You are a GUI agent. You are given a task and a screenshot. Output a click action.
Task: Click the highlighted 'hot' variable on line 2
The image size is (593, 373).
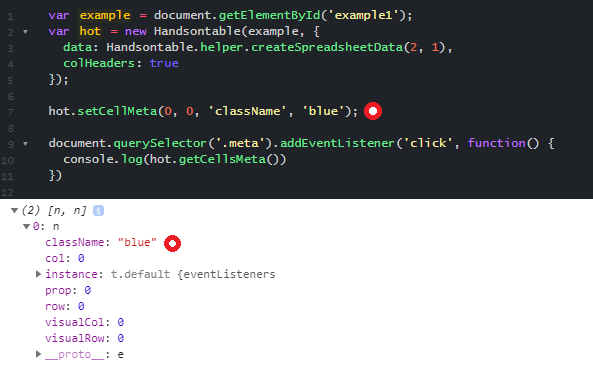pos(90,31)
